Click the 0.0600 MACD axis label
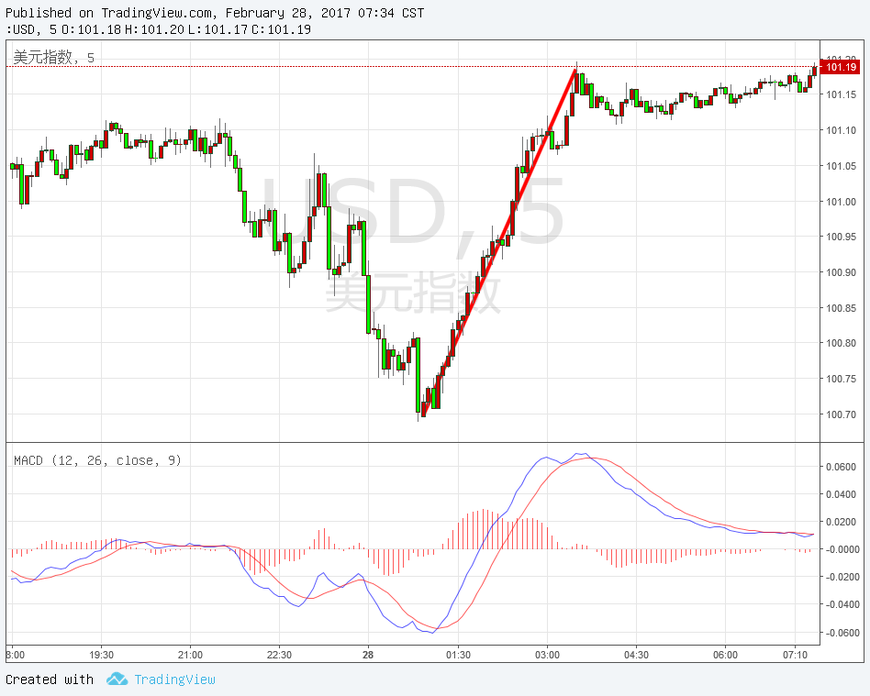 point(841,467)
